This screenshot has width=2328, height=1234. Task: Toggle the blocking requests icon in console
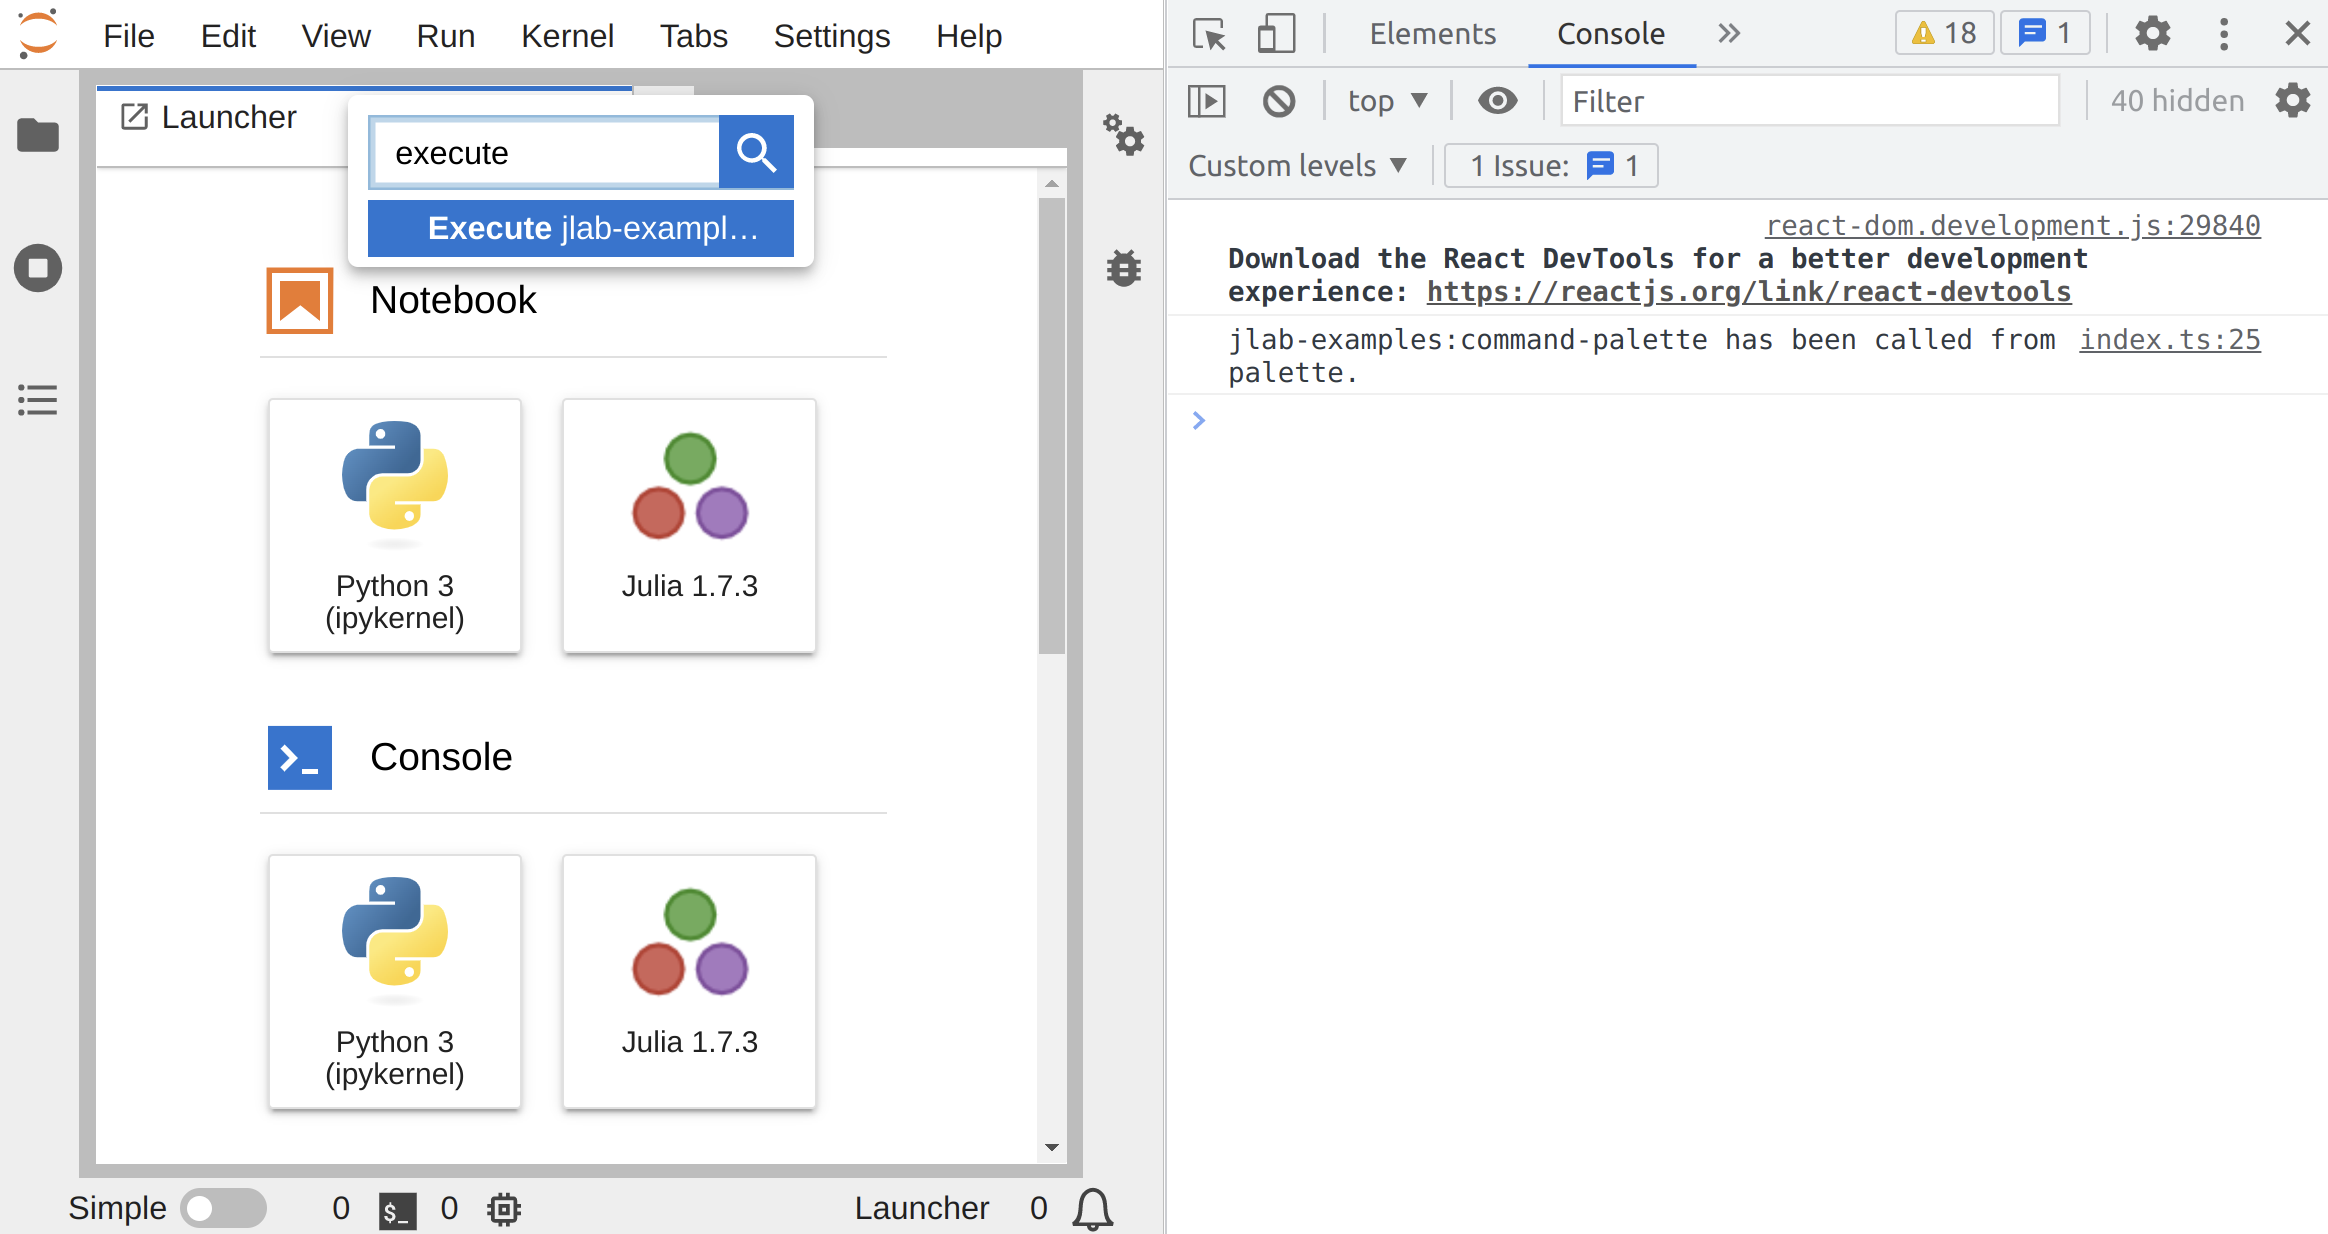1278,100
